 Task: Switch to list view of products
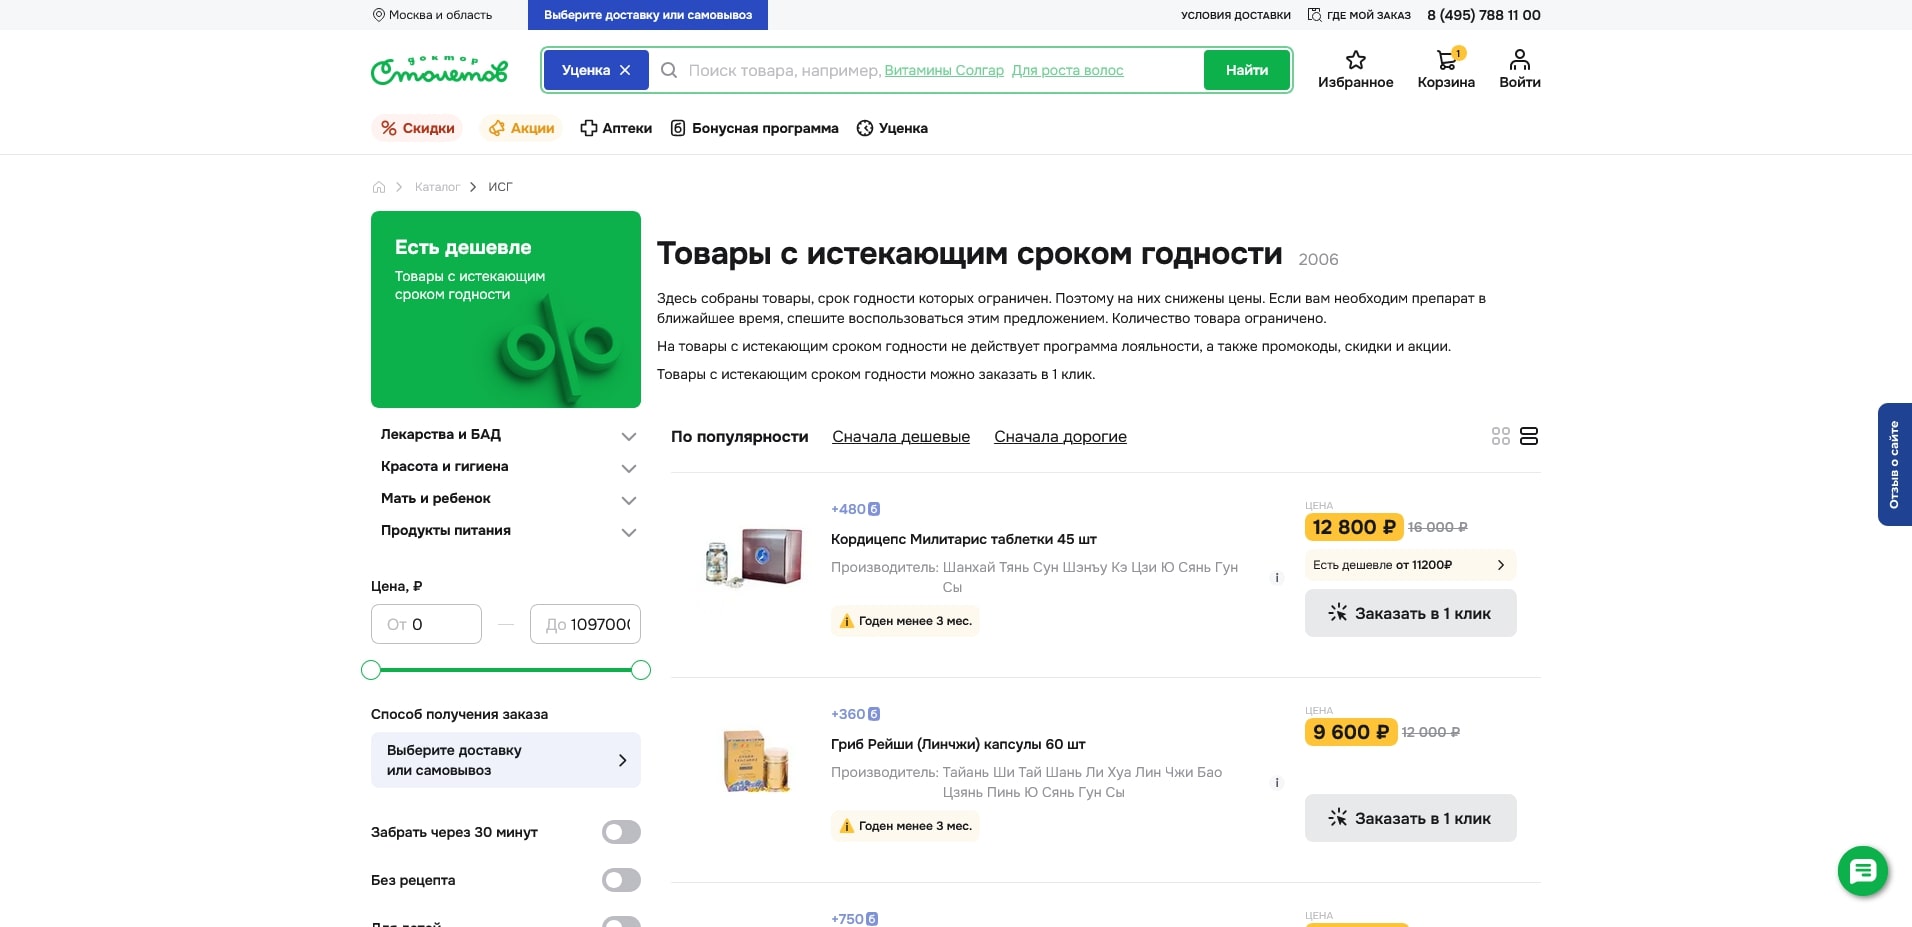point(1529,436)
